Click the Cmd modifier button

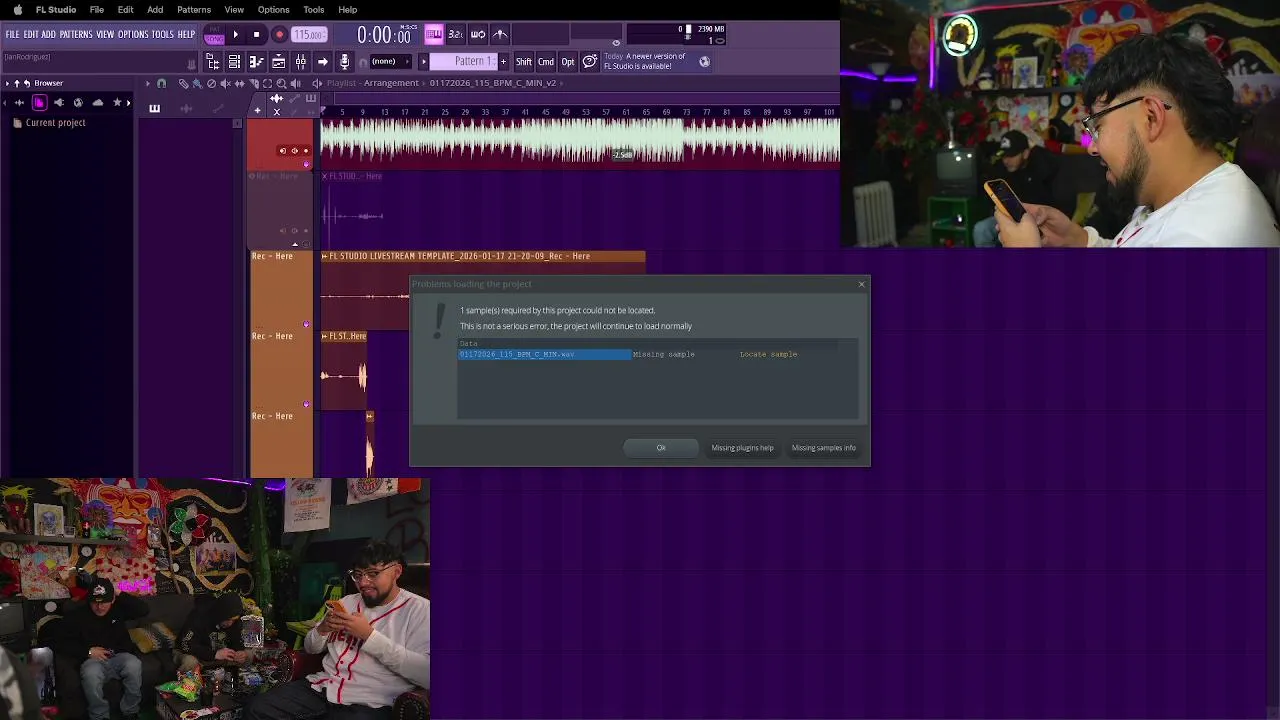(x=546, y=62)
